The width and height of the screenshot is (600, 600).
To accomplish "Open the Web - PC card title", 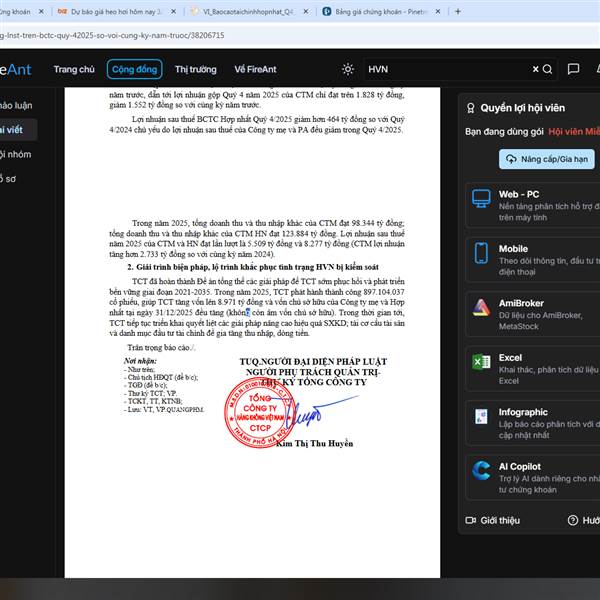I will (518, 194).
